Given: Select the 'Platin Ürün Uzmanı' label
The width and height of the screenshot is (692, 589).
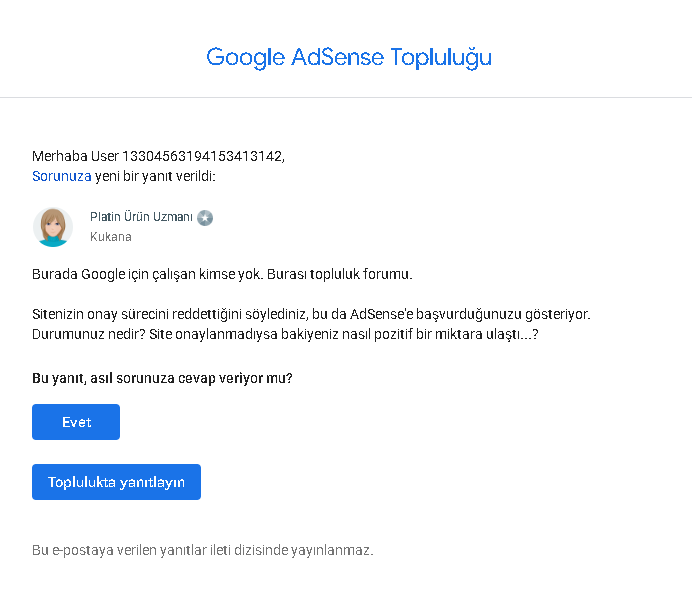Looking at the screenshot, I should point(141,217).
